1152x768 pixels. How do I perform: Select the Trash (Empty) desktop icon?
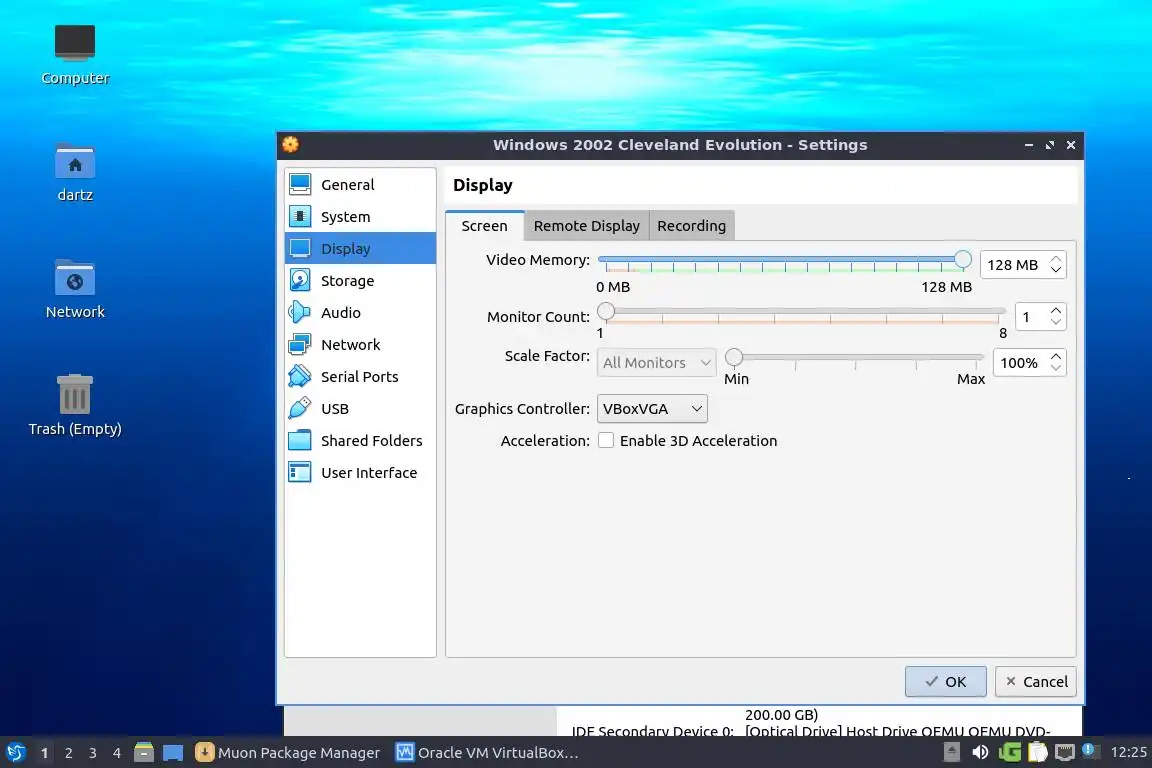click(x=75, y=394)
